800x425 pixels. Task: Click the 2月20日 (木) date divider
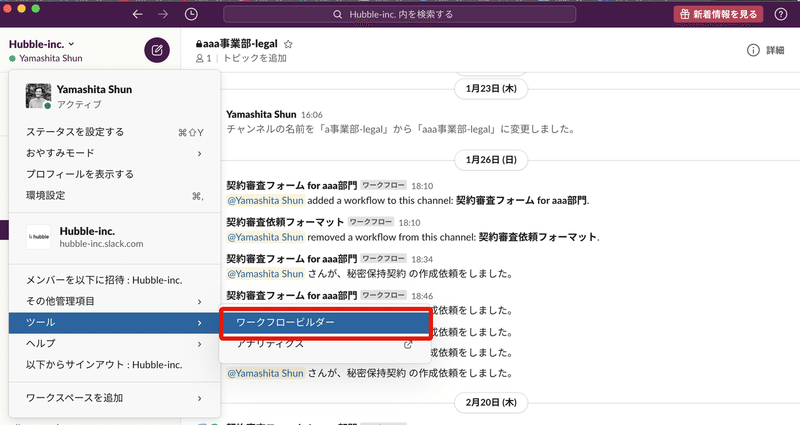tap(491, 402)
